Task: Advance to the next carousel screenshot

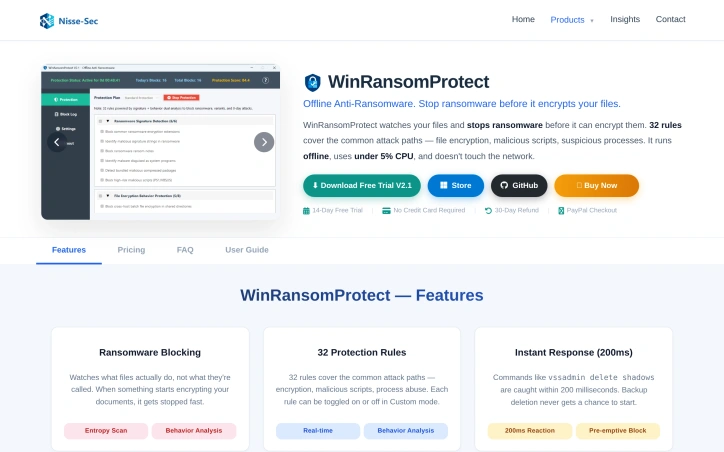Action: point(264,142)
